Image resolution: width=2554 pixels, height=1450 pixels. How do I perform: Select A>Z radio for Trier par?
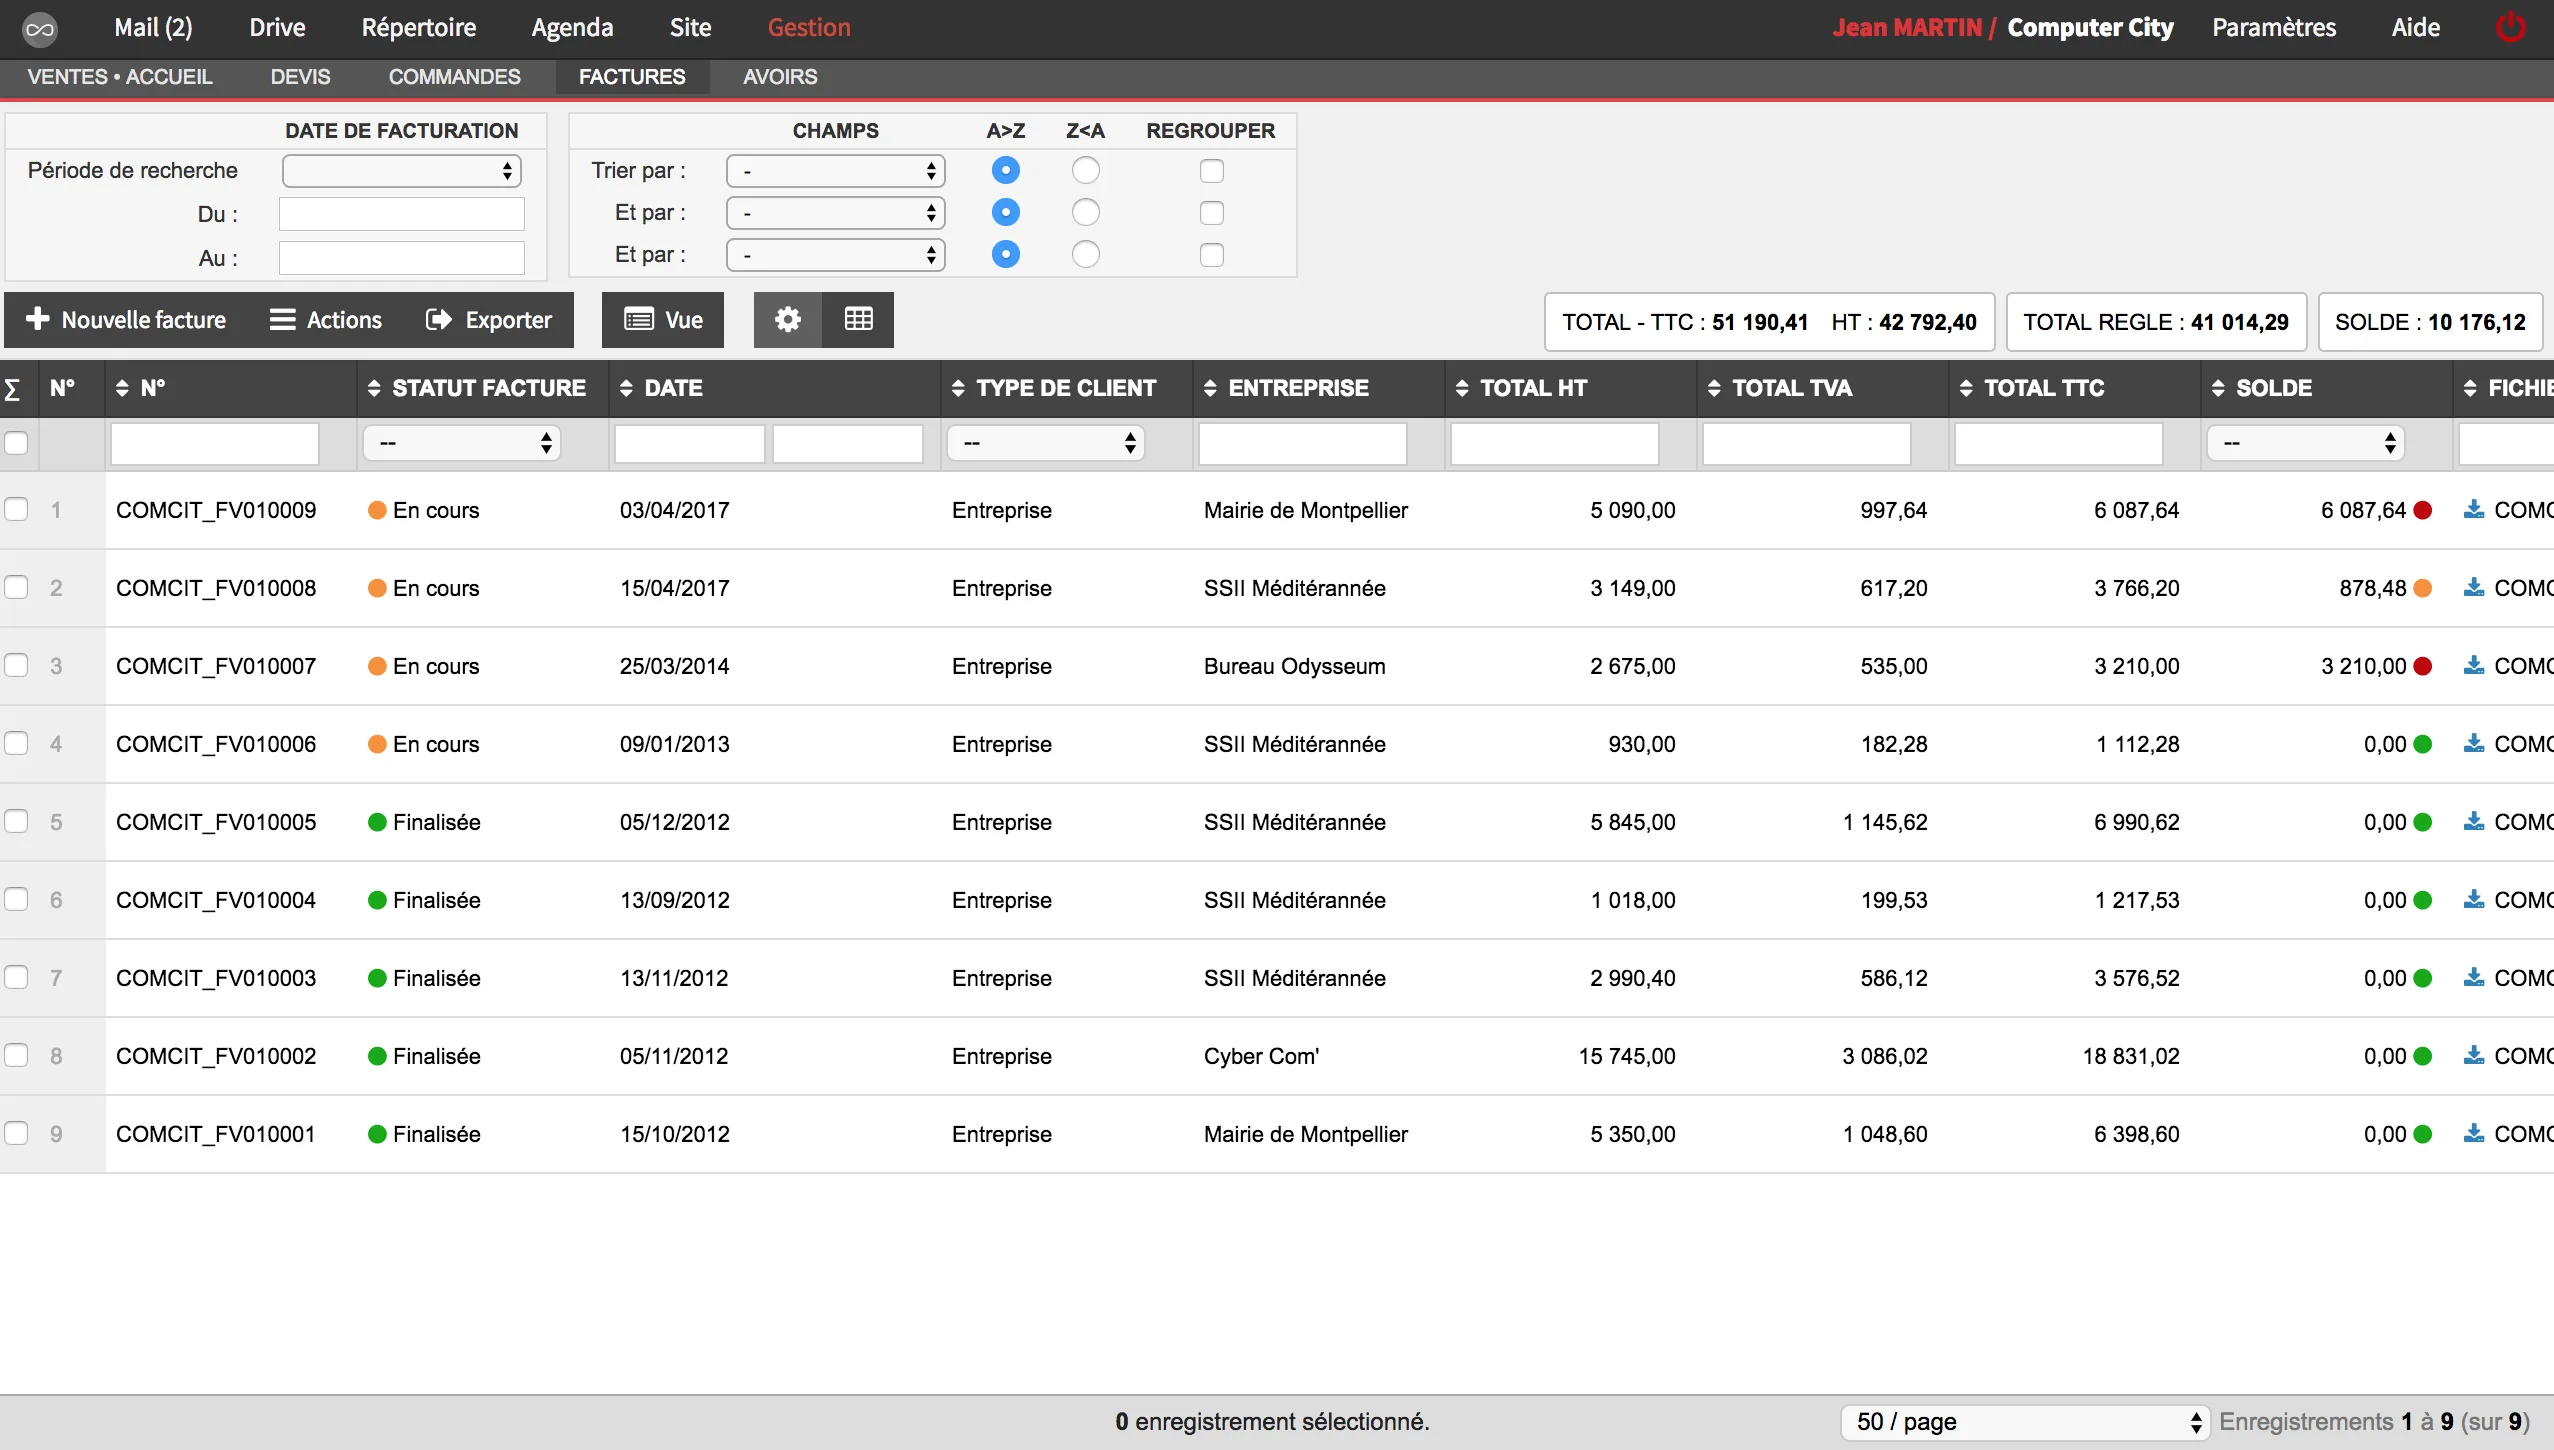1005,171
